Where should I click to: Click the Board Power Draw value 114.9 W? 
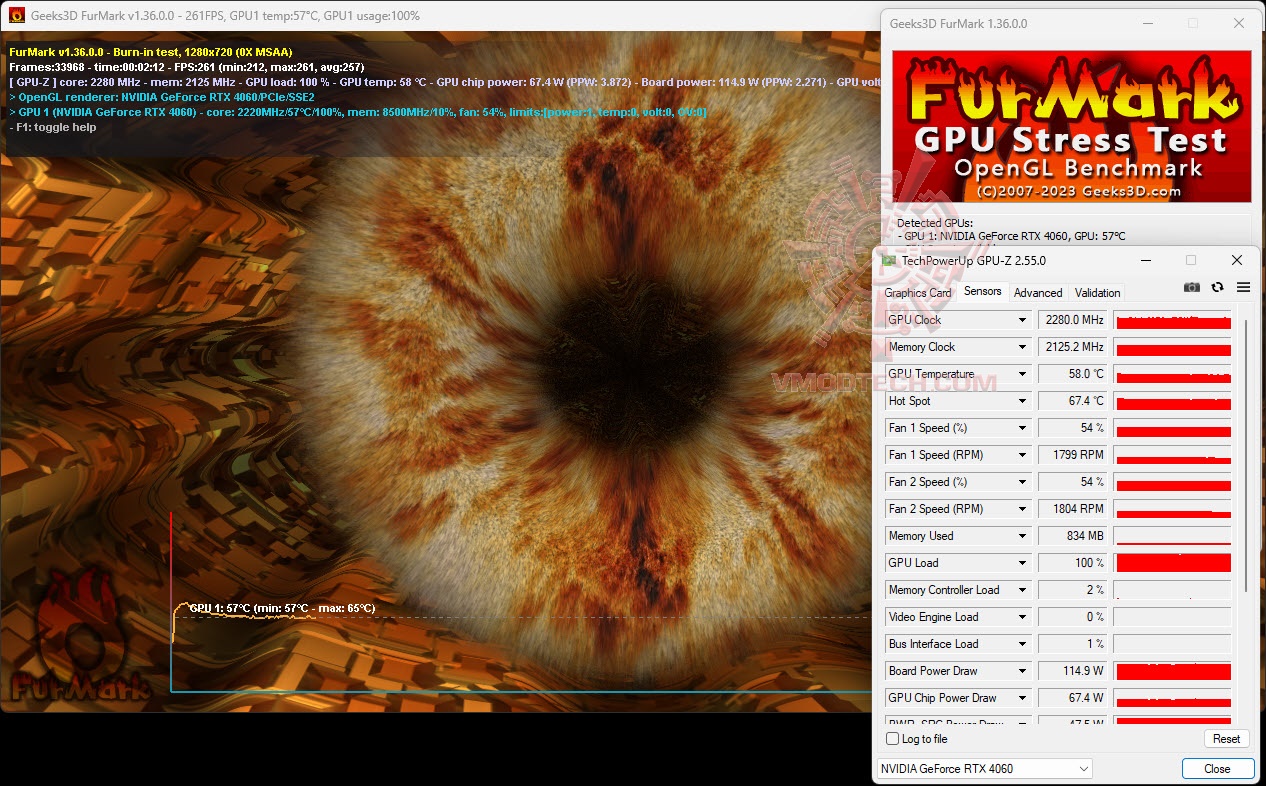(x=1073, y=671)
